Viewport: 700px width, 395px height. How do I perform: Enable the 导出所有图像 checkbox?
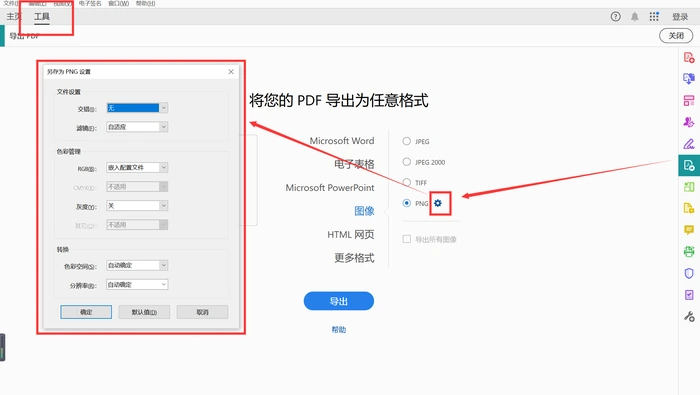click(x=406, y=239)
